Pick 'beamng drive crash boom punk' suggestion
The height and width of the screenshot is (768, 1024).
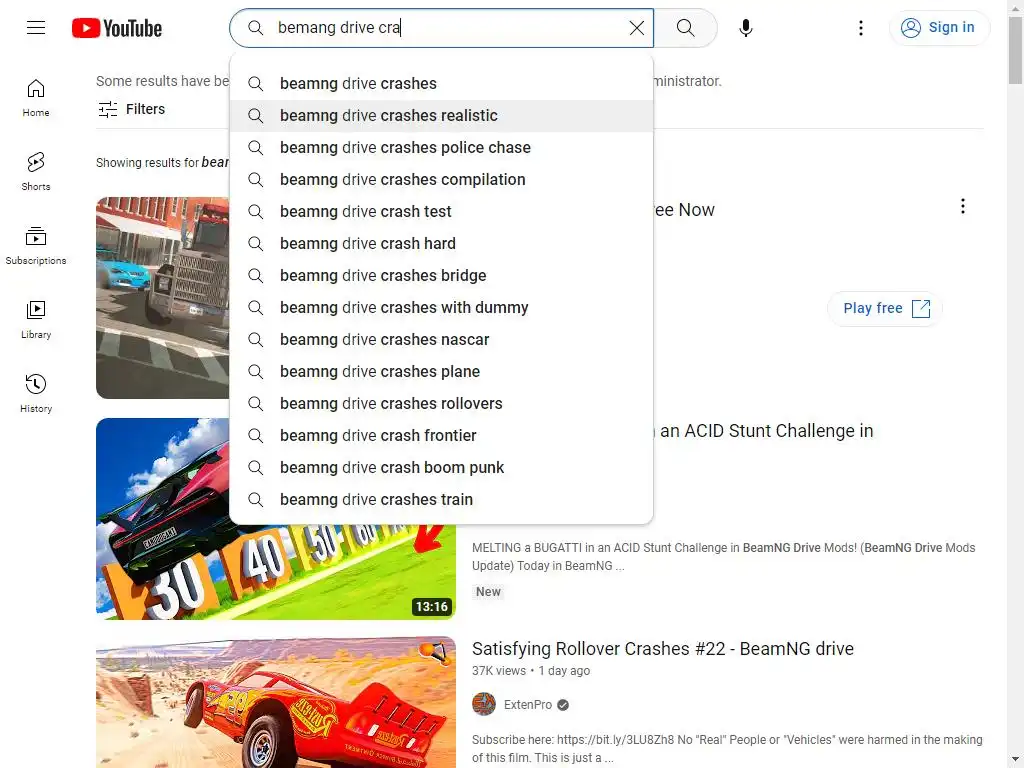(441, 468)
